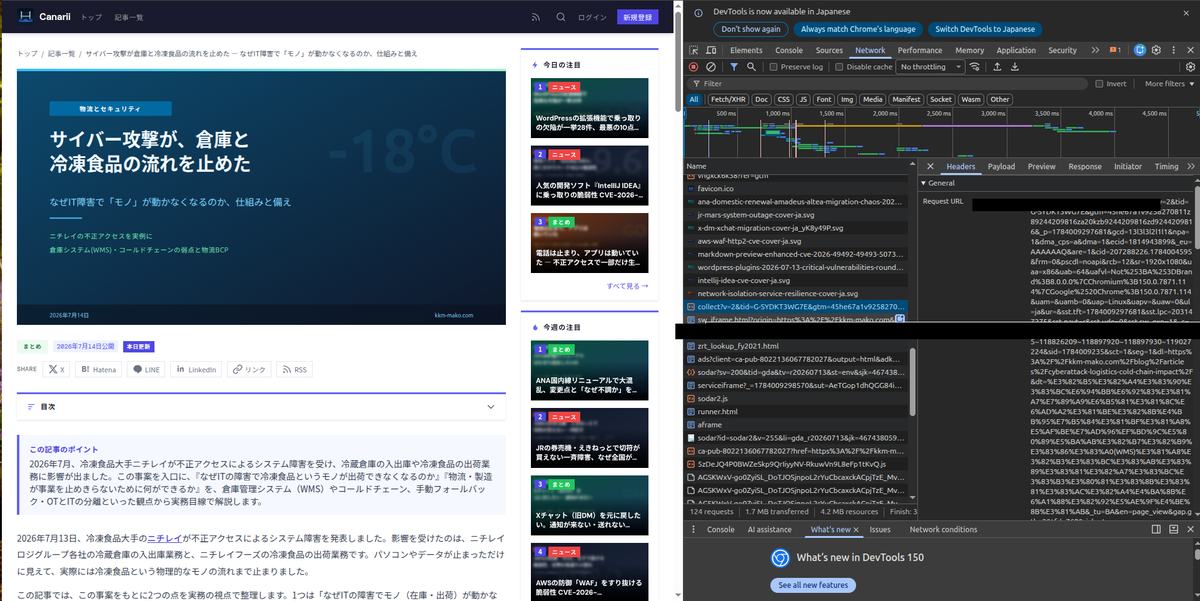Filter requests by CSS type
Screen dimensions: 1200x601
click(x=784, y=99)
